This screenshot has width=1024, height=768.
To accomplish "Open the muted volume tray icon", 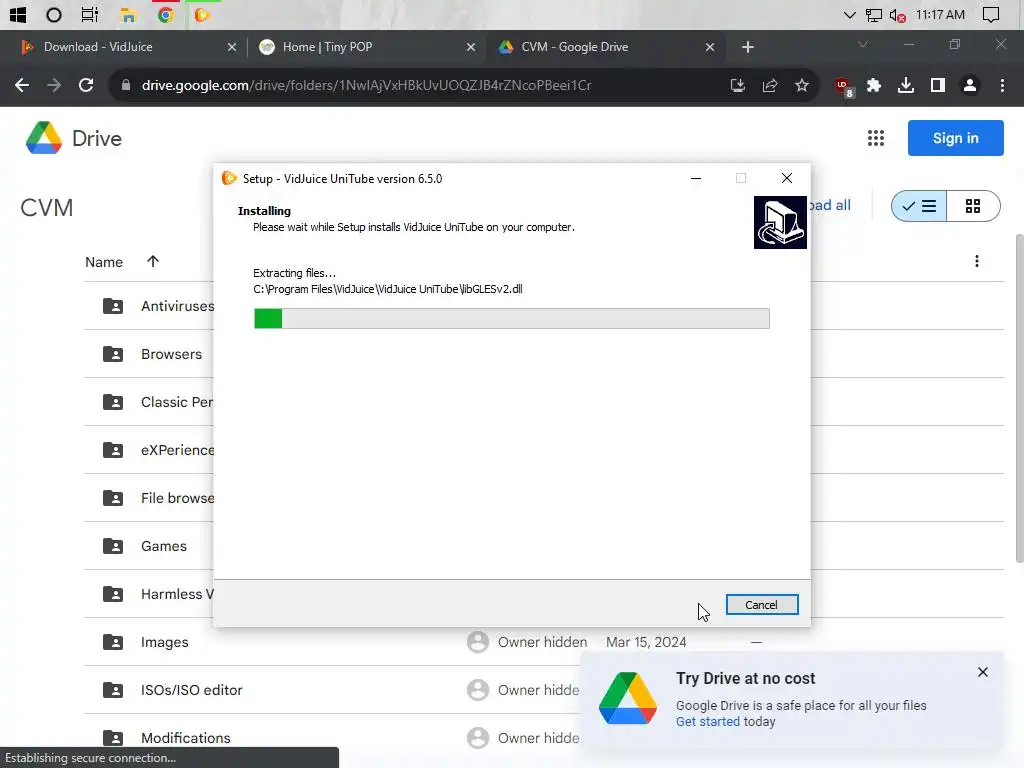I will 897,15.
